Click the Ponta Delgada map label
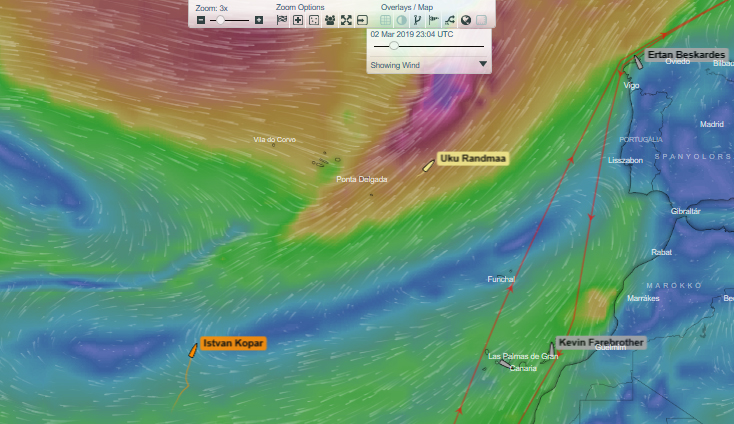This screenshot has width=734, height=424. tap(361, 179)
